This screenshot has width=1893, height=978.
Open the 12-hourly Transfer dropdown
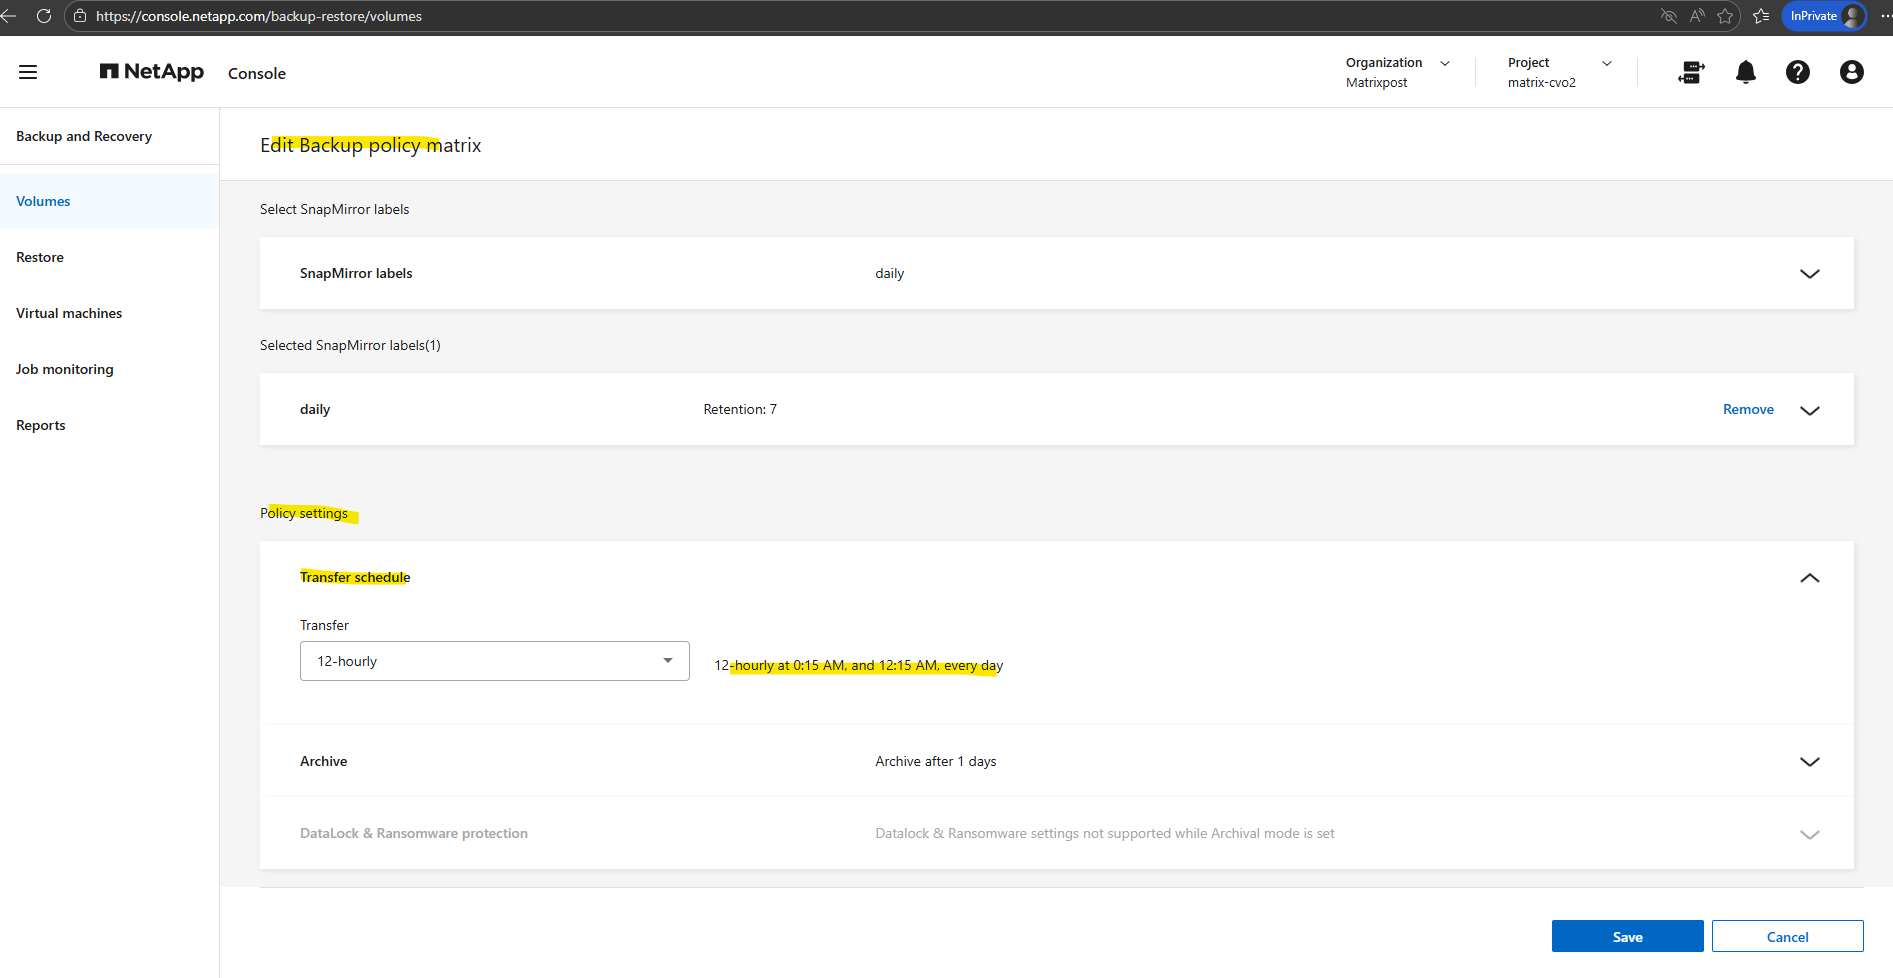pyautogui.click(x=494, y=661)
